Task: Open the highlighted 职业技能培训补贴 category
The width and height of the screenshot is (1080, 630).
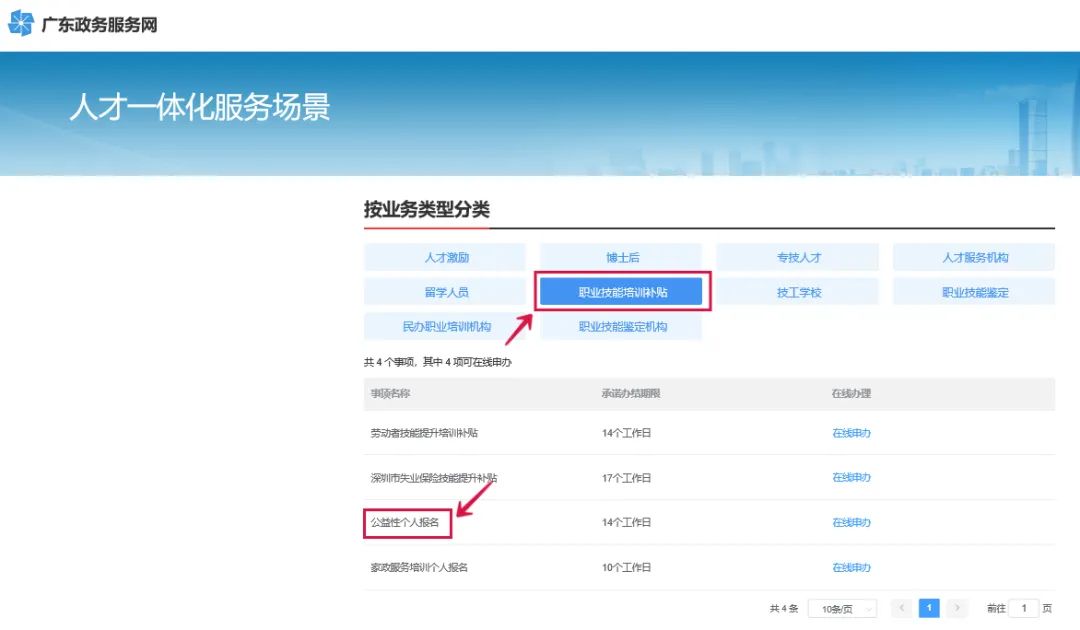Action: tap(622, 291)
